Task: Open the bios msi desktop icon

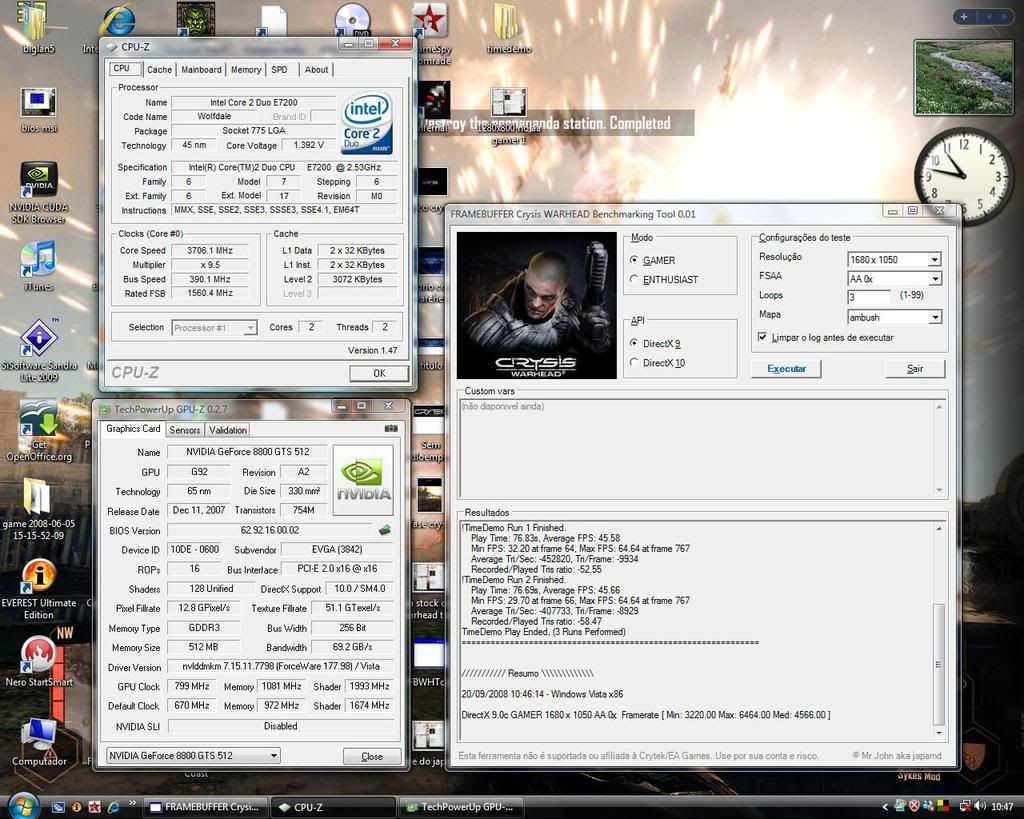Action: point(39,109)
